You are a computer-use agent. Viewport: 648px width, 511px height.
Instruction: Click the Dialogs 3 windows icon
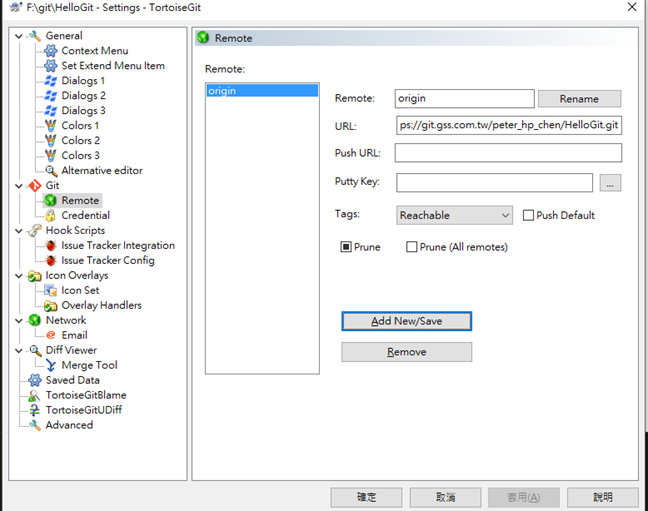click(x=50, y=110)
